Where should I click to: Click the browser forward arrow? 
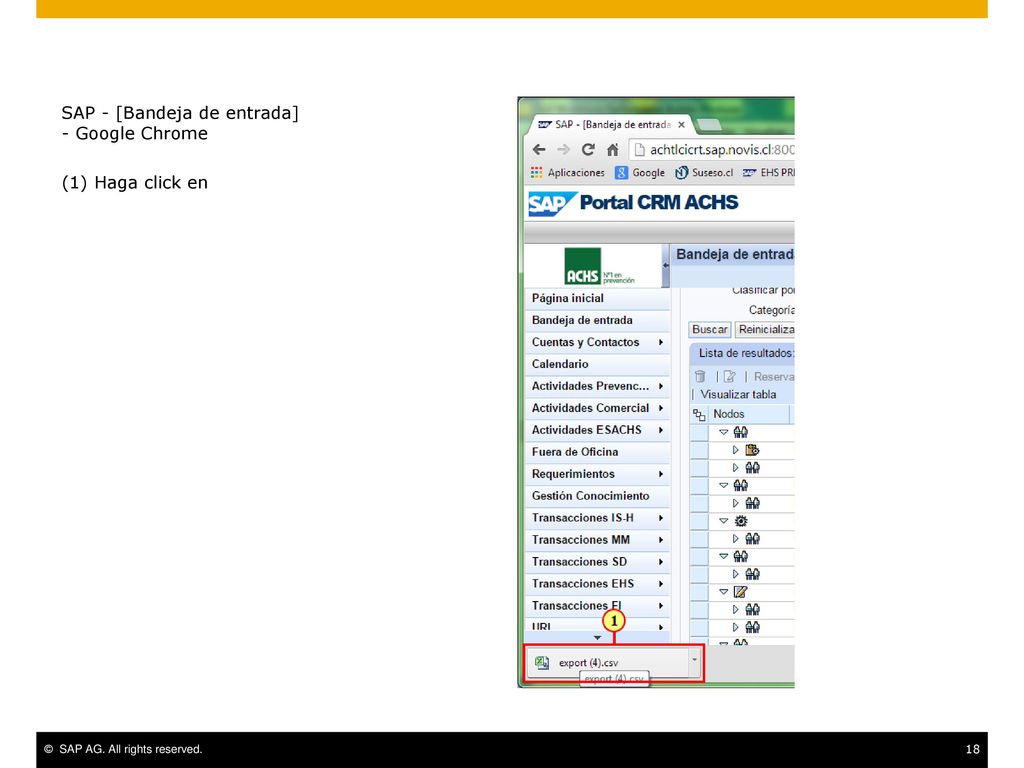tap(563, 150)
